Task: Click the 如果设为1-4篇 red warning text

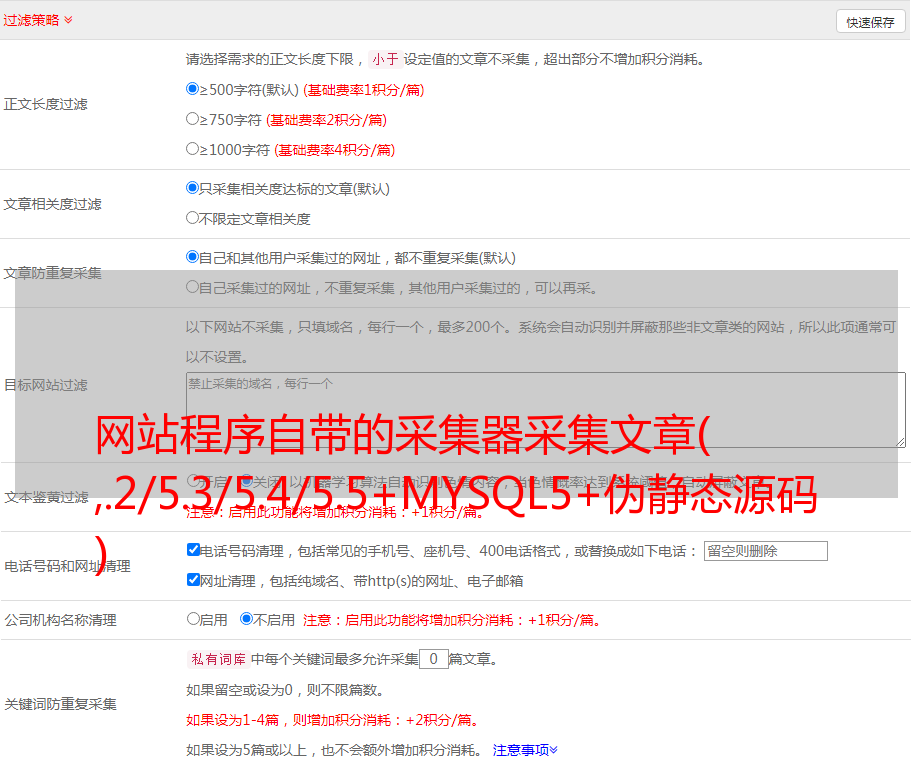Action: [332, 720]
